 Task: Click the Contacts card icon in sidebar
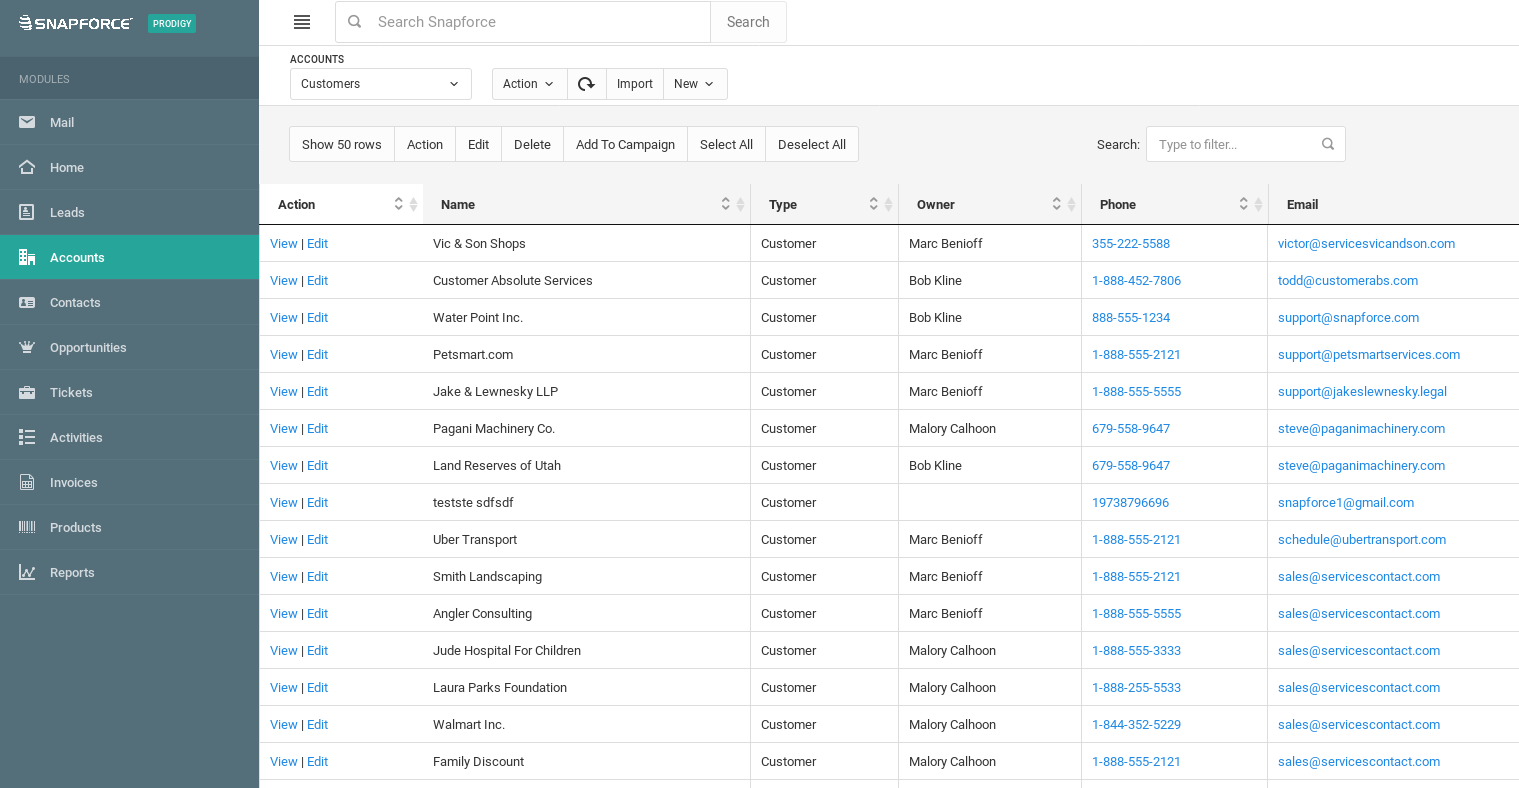(27, 302)
